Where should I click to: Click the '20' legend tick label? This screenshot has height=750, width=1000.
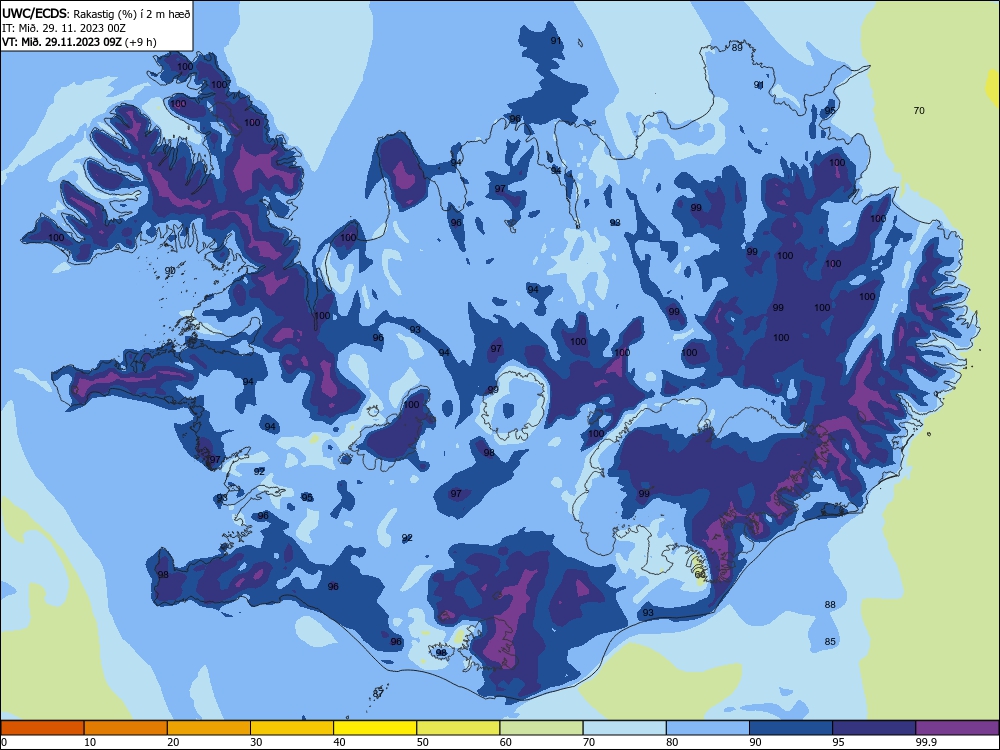[173, 742]
